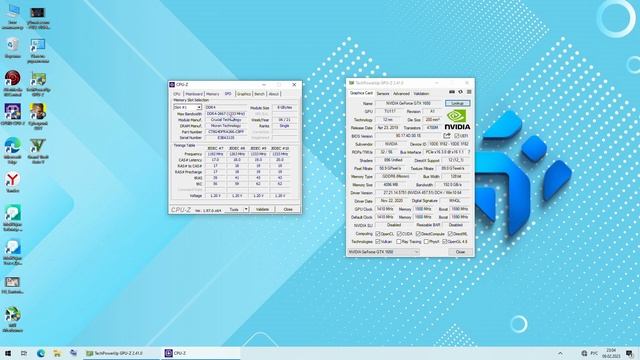Click the network globe tray icon
The height and width of the screenshot is (360, 640).
pos(584,353)
